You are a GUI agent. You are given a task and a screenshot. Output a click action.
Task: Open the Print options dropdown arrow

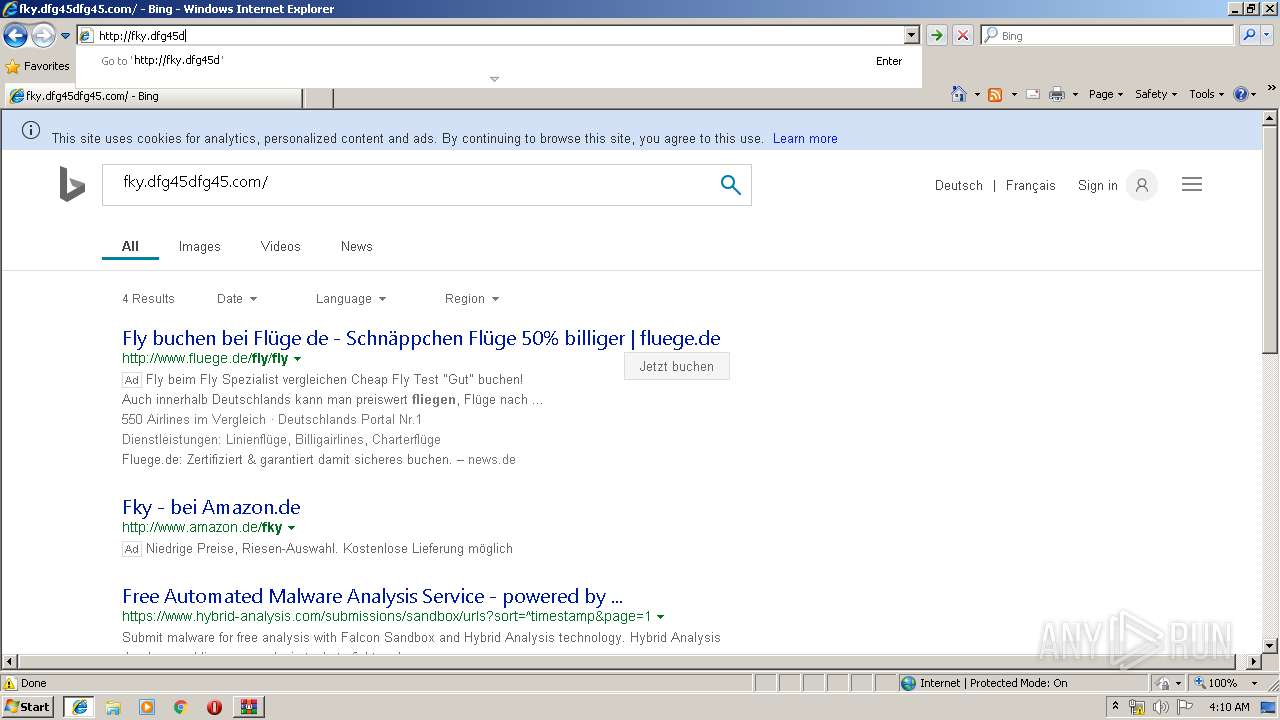pos(1075,94)
